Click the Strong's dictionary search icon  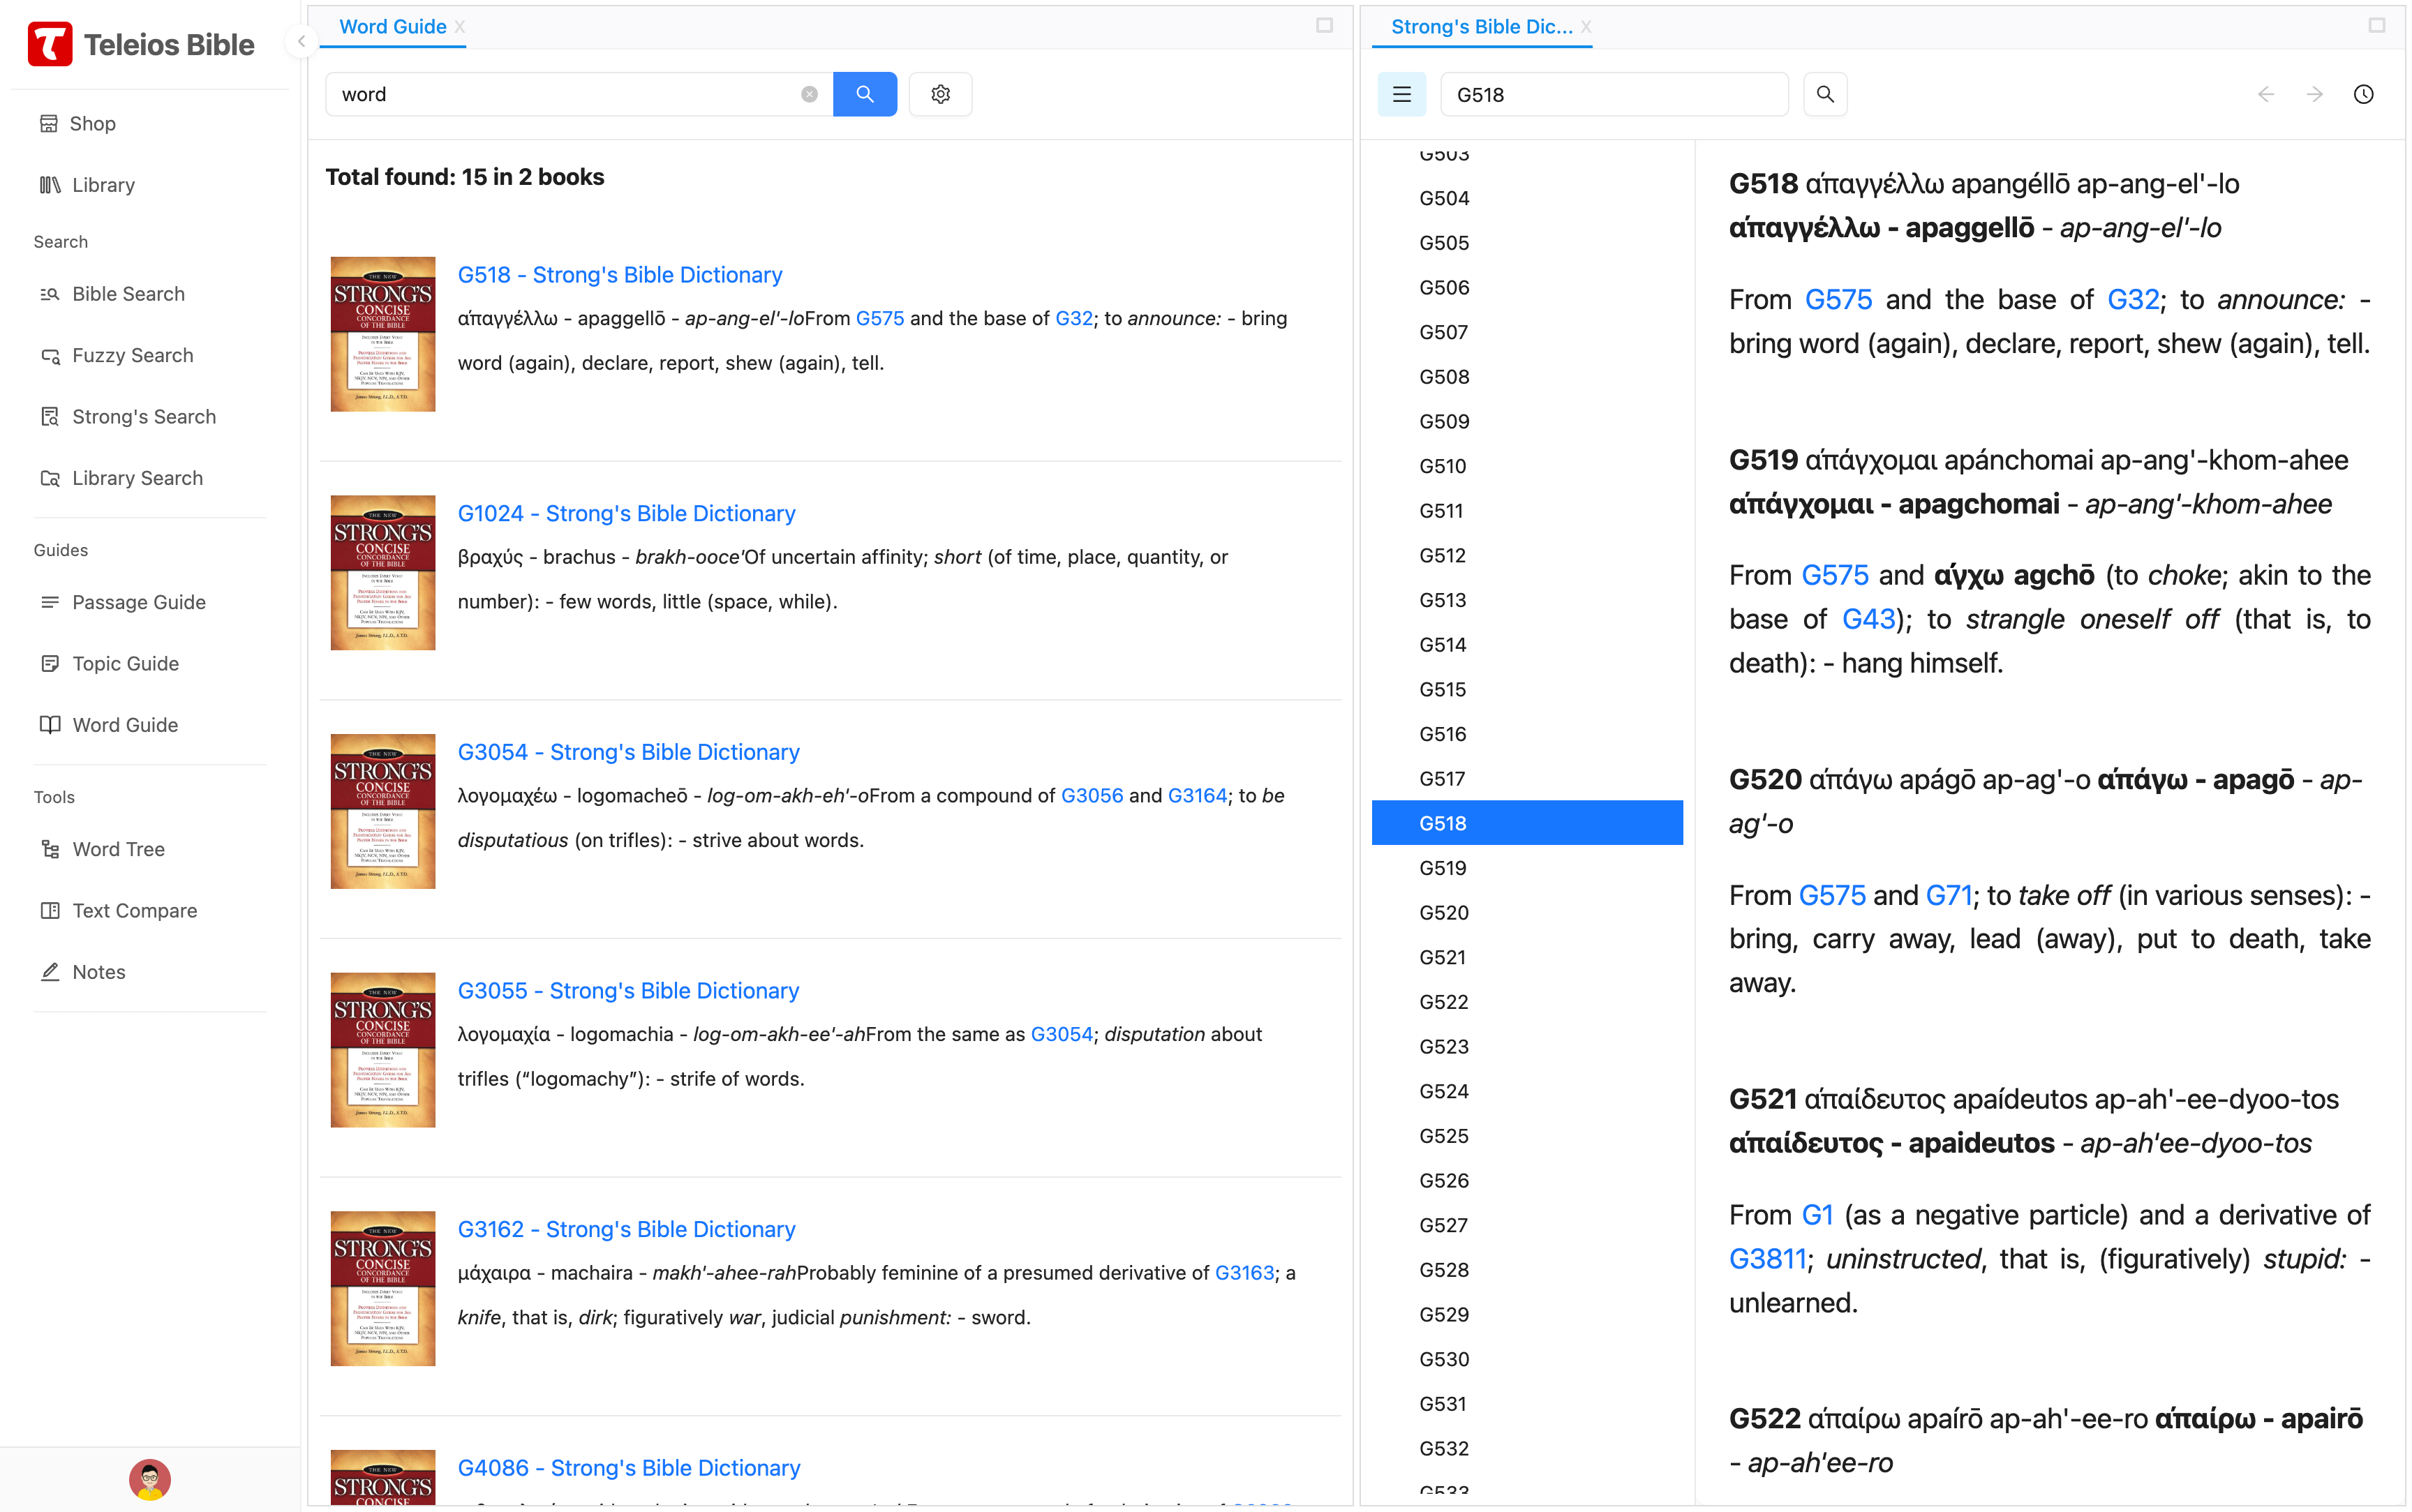(1824, 94)
